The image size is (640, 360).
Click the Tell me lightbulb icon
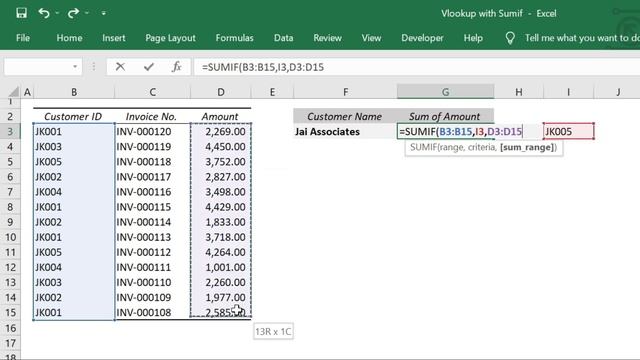coord(510,38)
